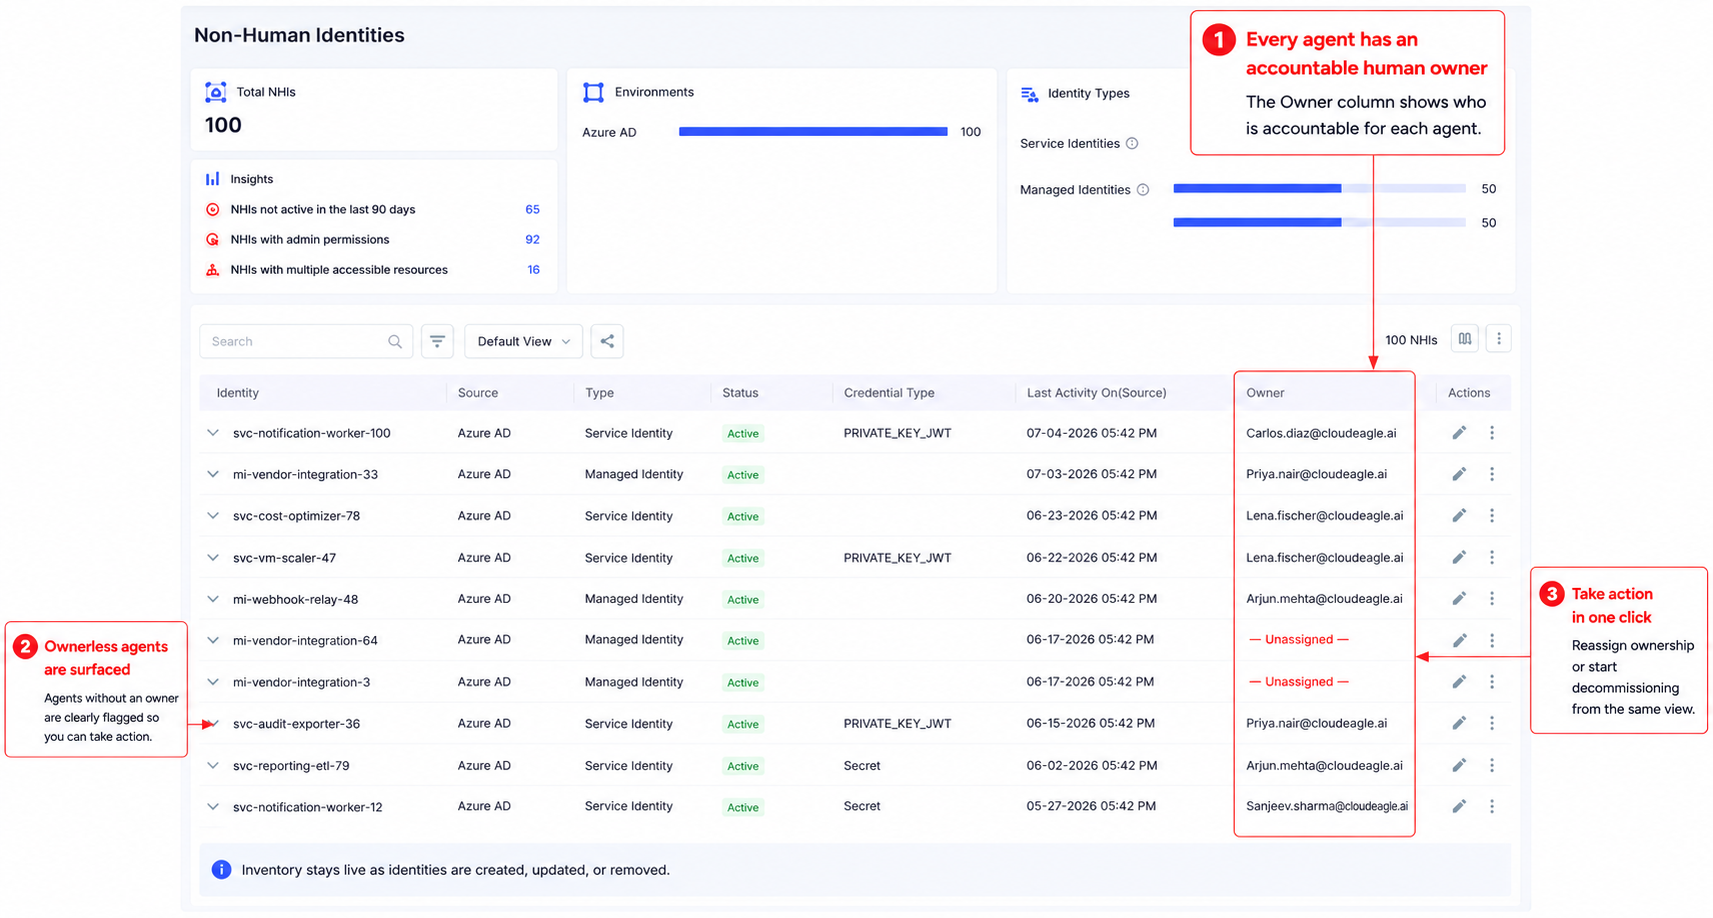Edit svc-cost-optimizer-78 via pencil icon
Image resolution: width=1713 pixels, height=918 pixels.
tap(1459, 516)
